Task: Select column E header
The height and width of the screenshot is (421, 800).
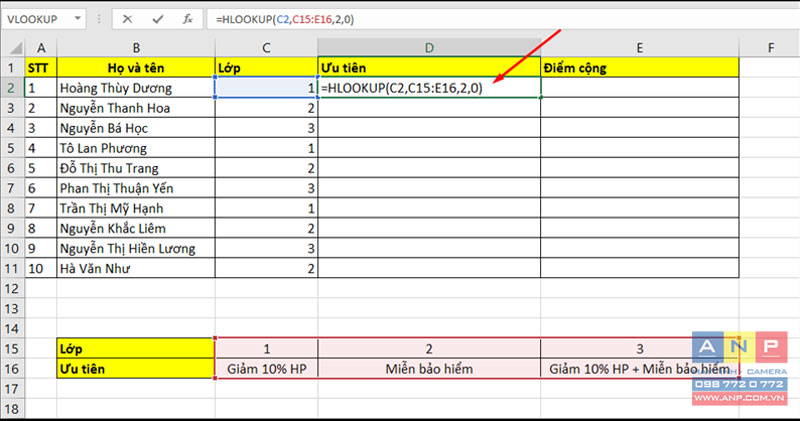Action: pyautogui.click(x=639, y=48)
